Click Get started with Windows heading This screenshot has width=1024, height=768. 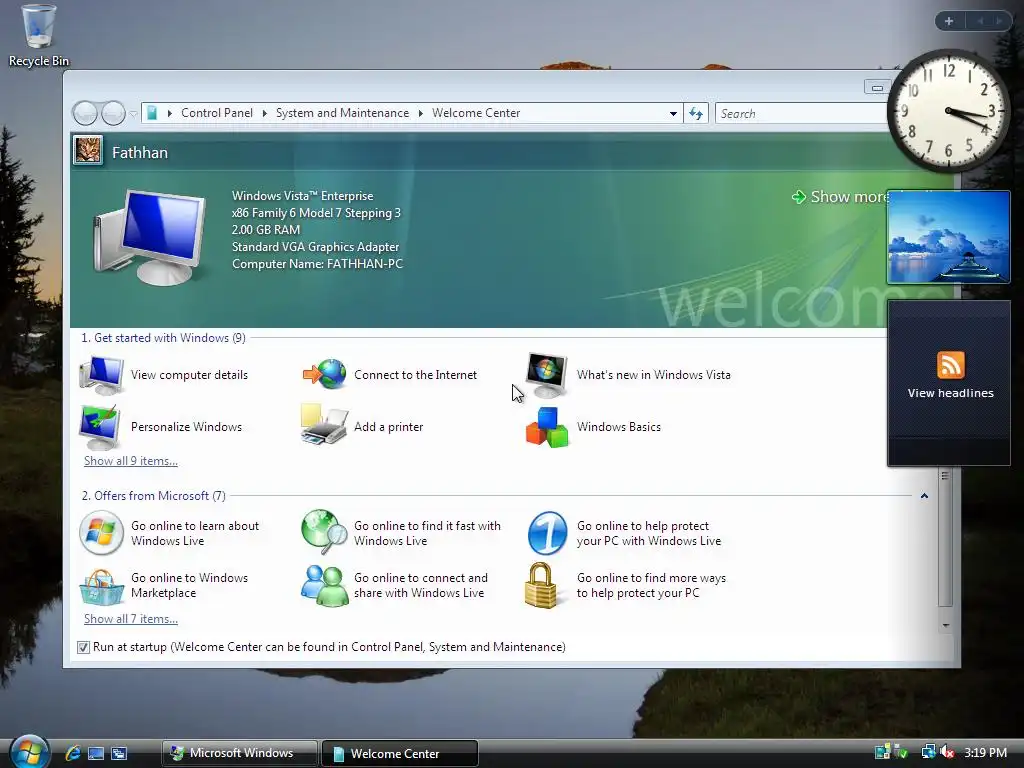[163, 338]
